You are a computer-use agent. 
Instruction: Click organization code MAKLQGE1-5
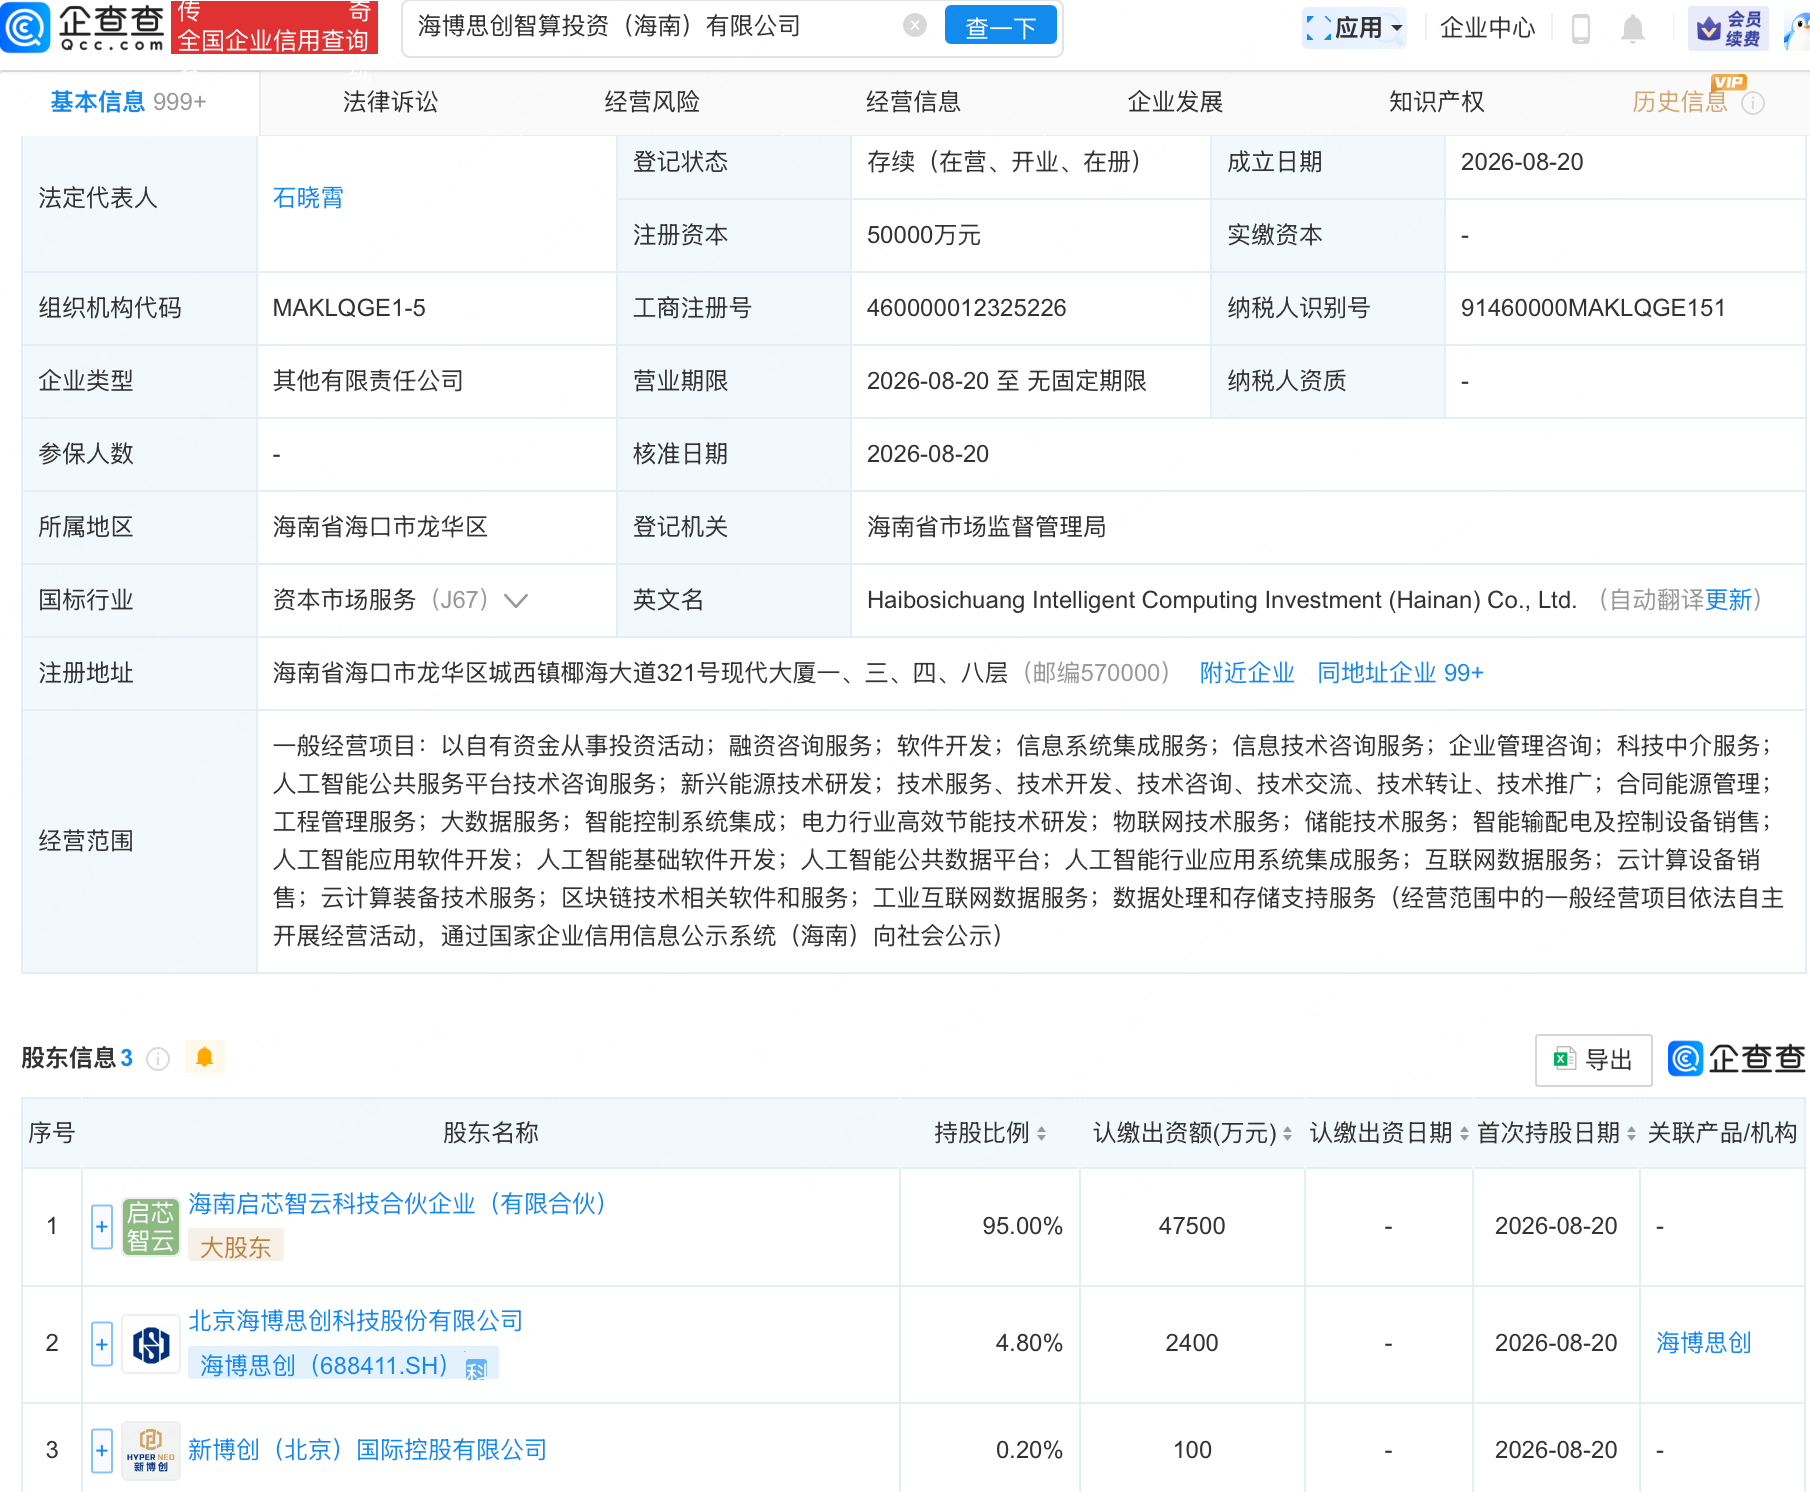click(x=349, y=308)
